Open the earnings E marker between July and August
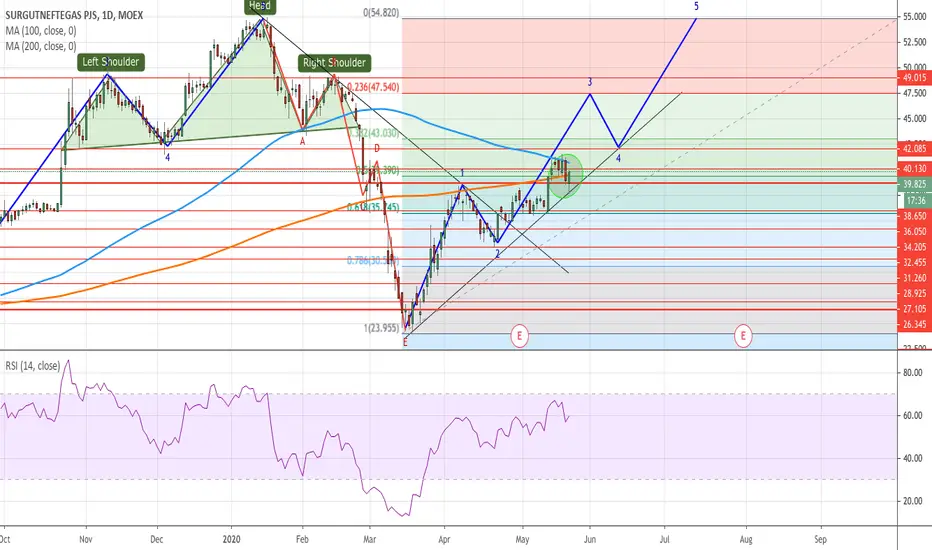The width and height of the screenshot is (932, 550). point(743,336)
